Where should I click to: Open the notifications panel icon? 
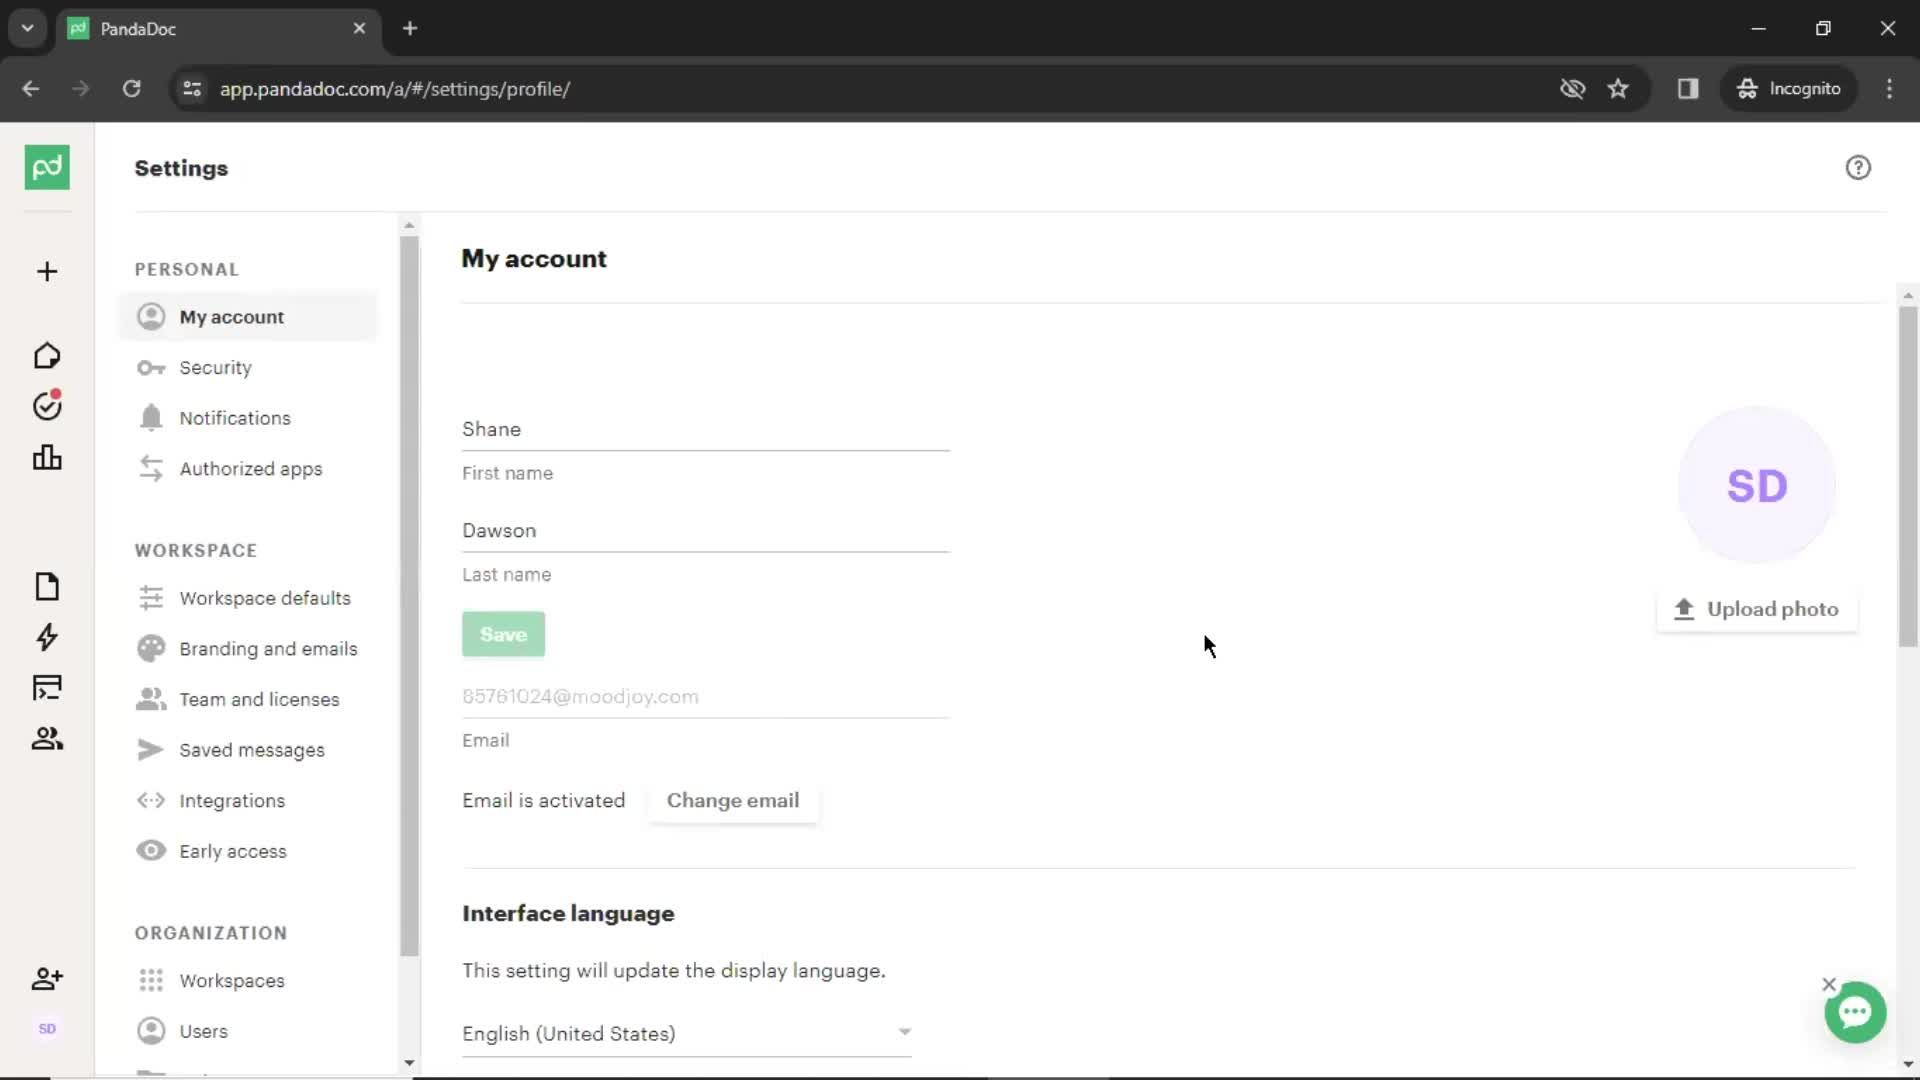149,418
